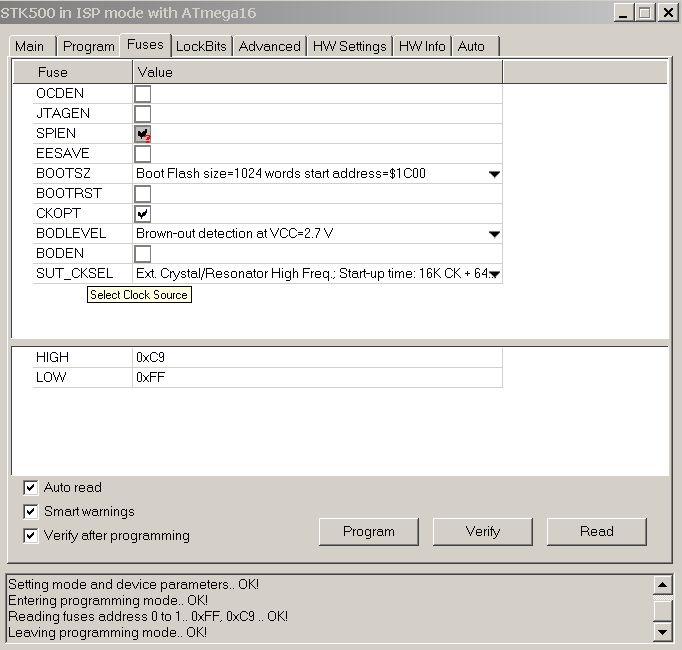Click the Read fuses button
This screenshot has height=650, width=682.
click(597, 532)
